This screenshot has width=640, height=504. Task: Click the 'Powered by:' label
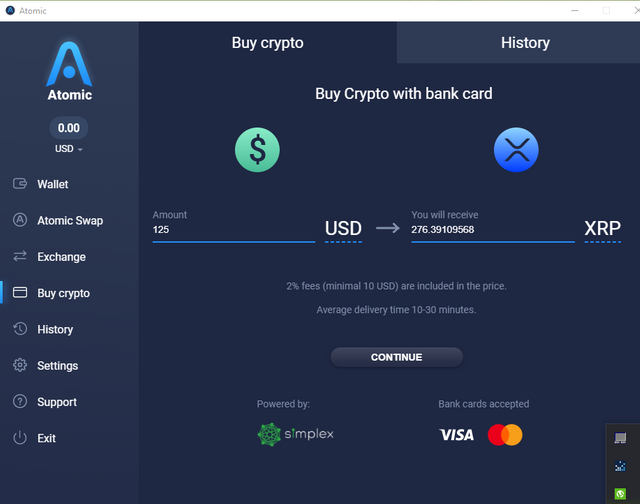pos(283,404)
